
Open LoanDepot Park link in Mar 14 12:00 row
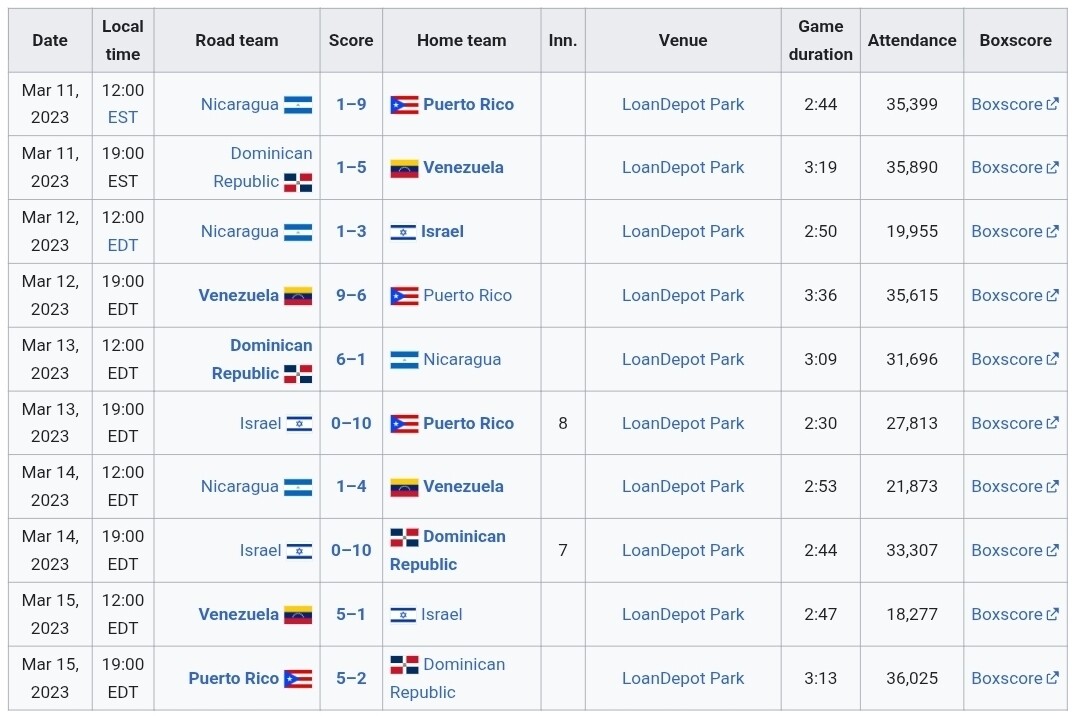pyautogui.click(x=683, y=486)
